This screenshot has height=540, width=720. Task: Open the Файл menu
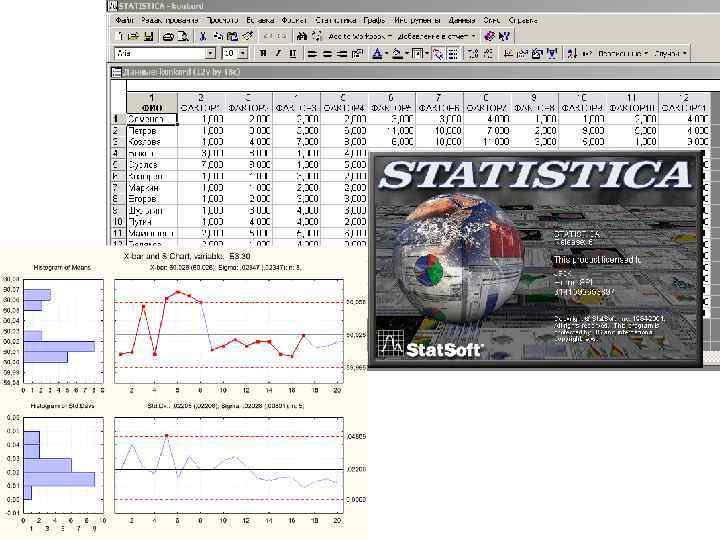pos(124,20)
